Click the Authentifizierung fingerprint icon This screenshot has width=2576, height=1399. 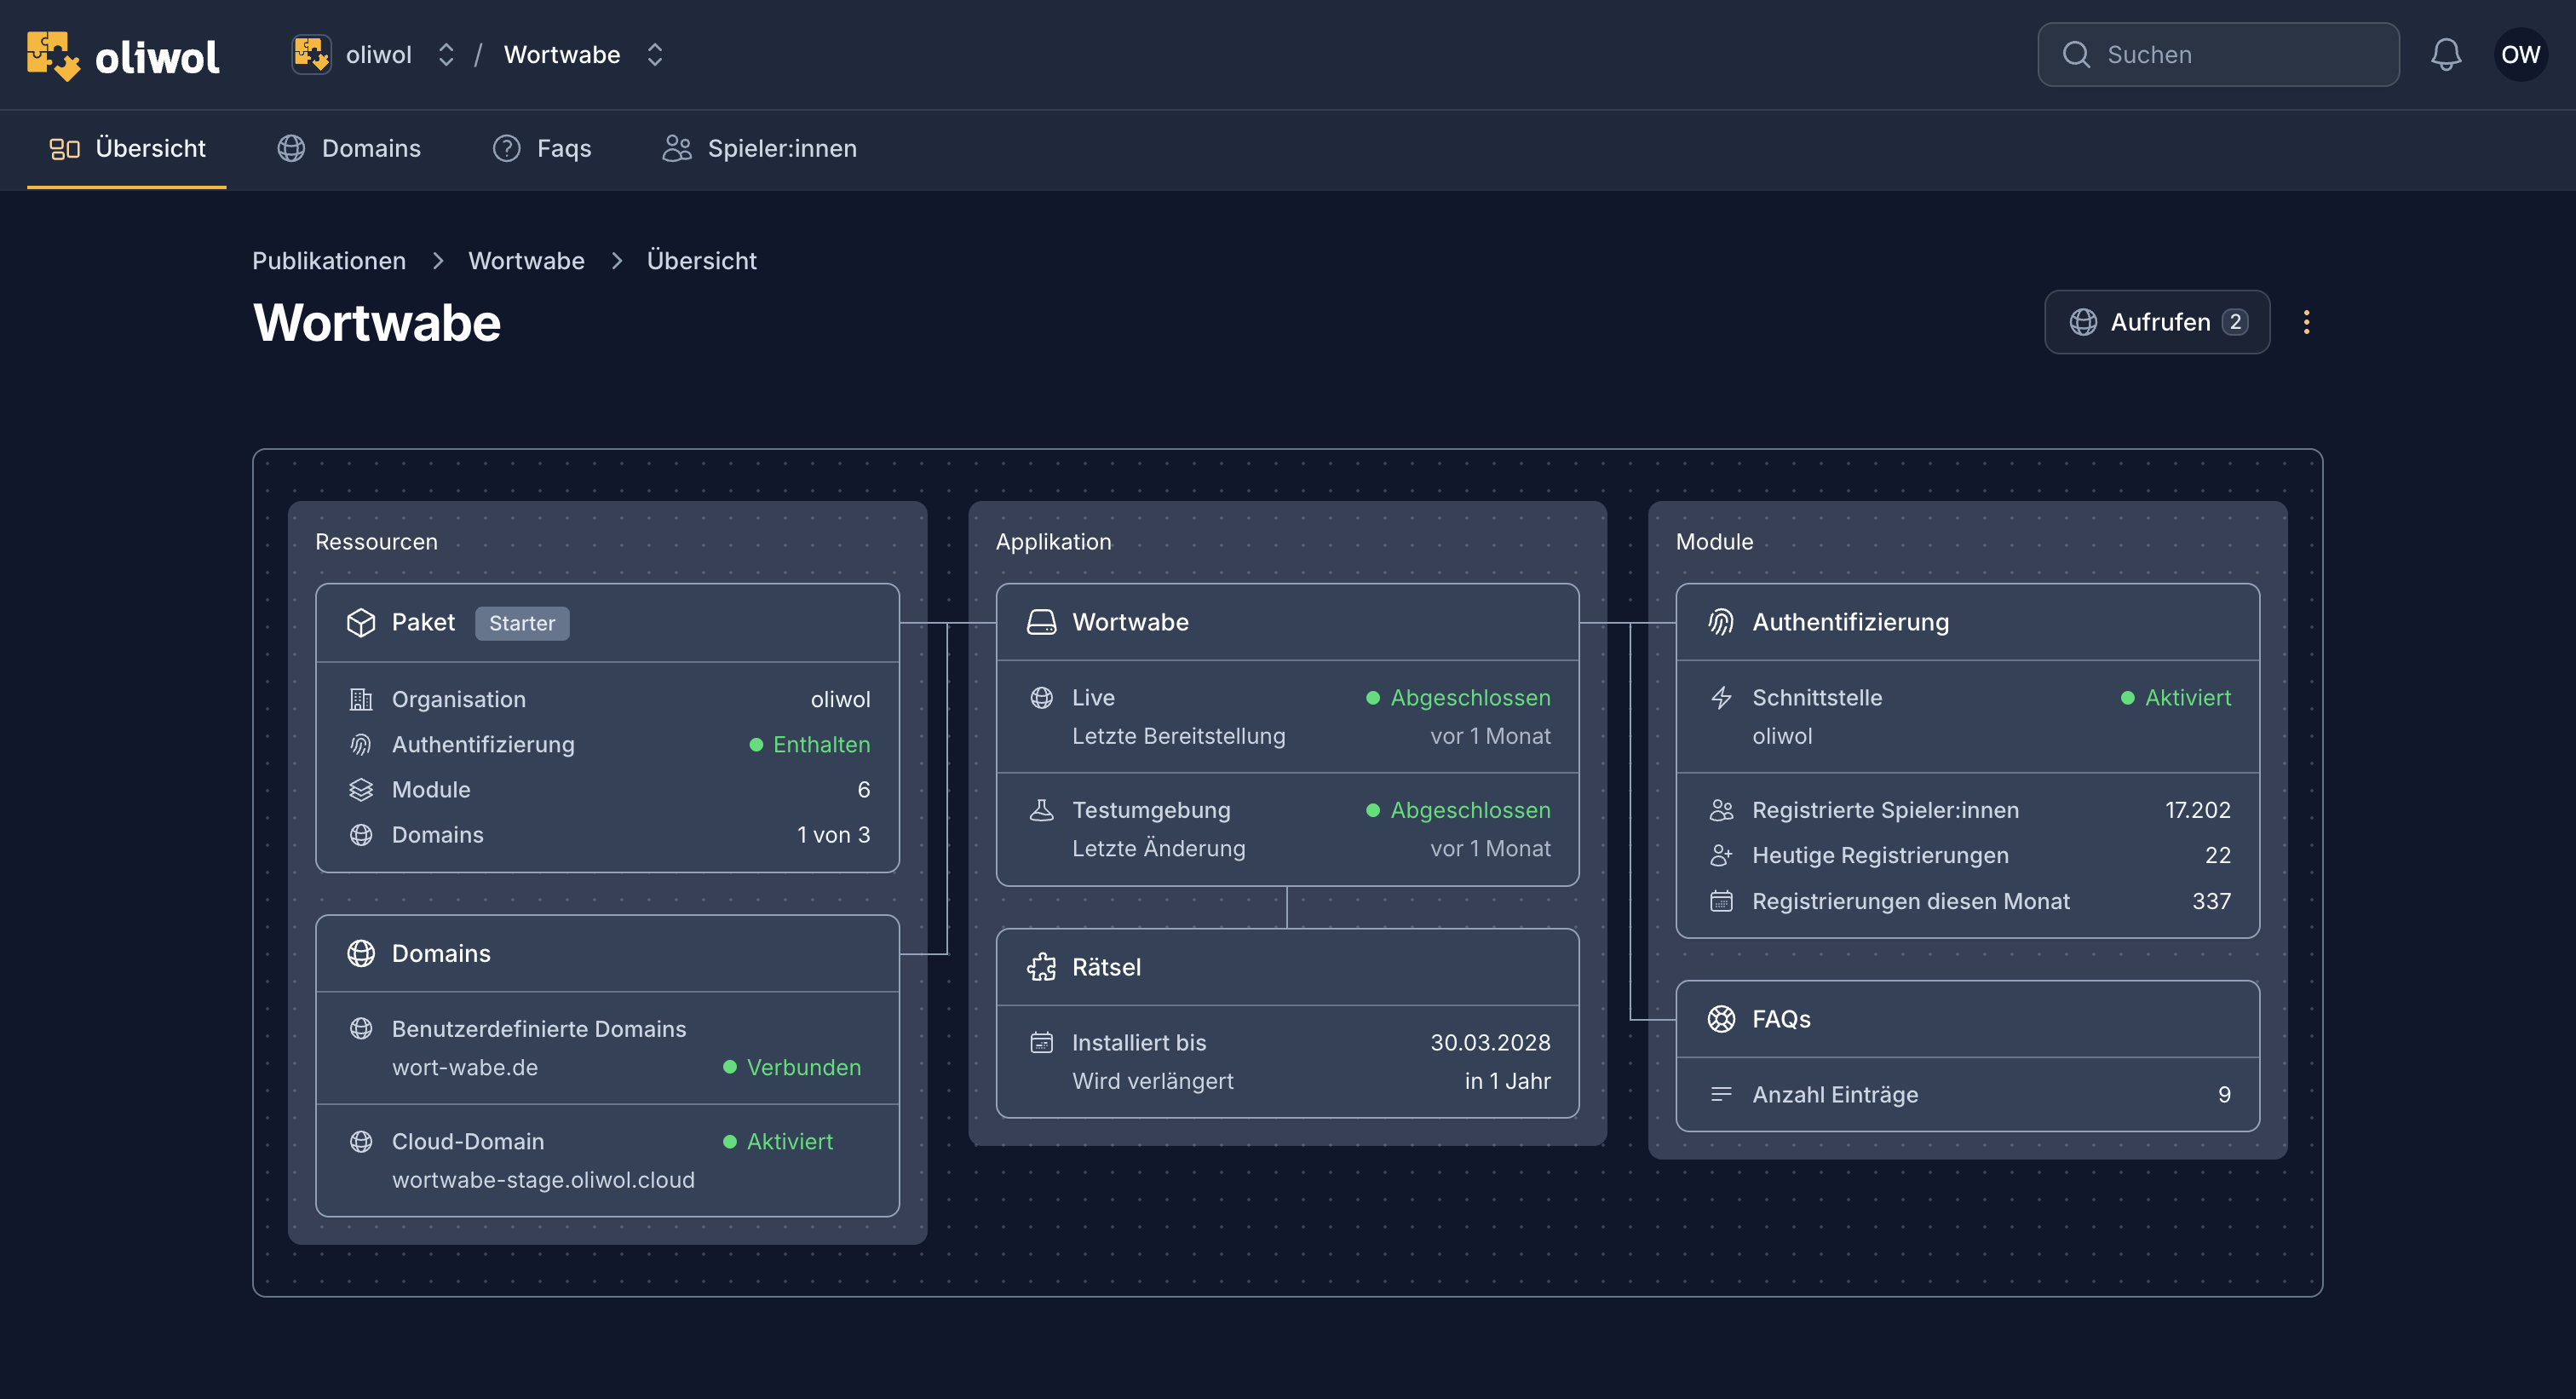1720,621
